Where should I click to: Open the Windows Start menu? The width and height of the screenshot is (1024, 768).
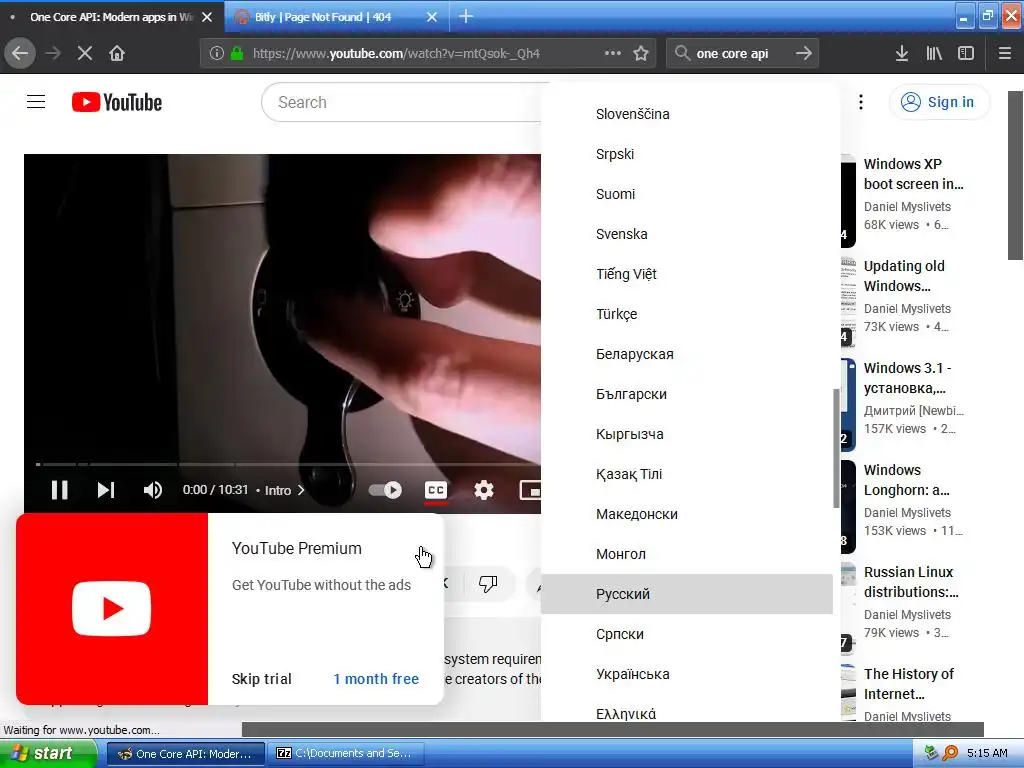48,754
